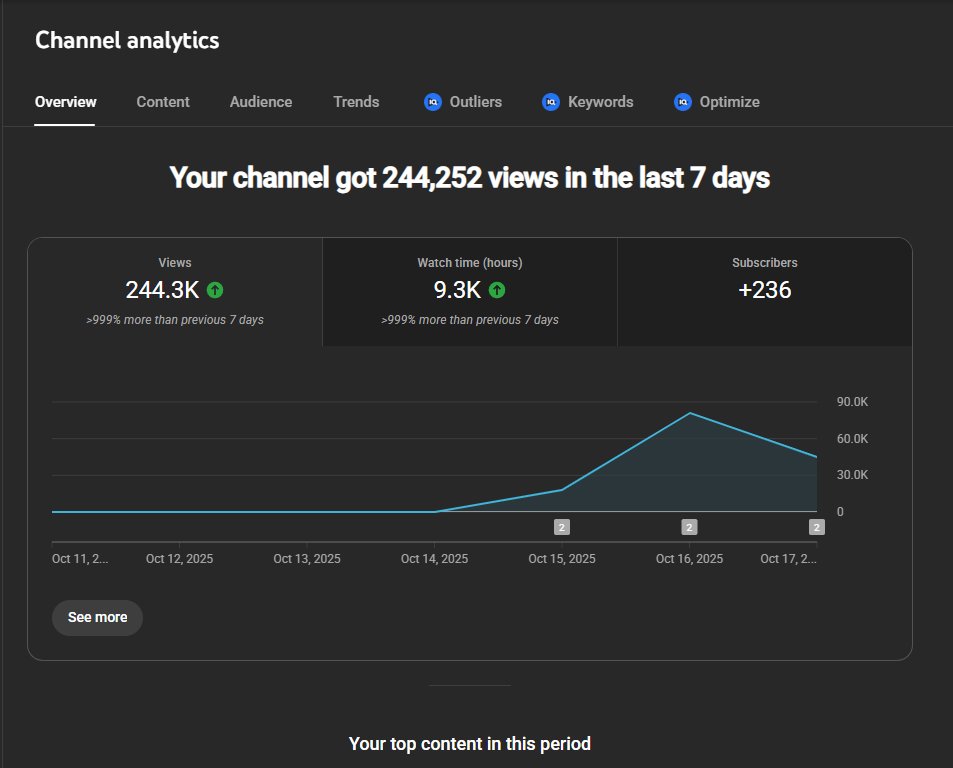Select the Views metric card
The height and width of the screenshot is (768, 953).
174,291
